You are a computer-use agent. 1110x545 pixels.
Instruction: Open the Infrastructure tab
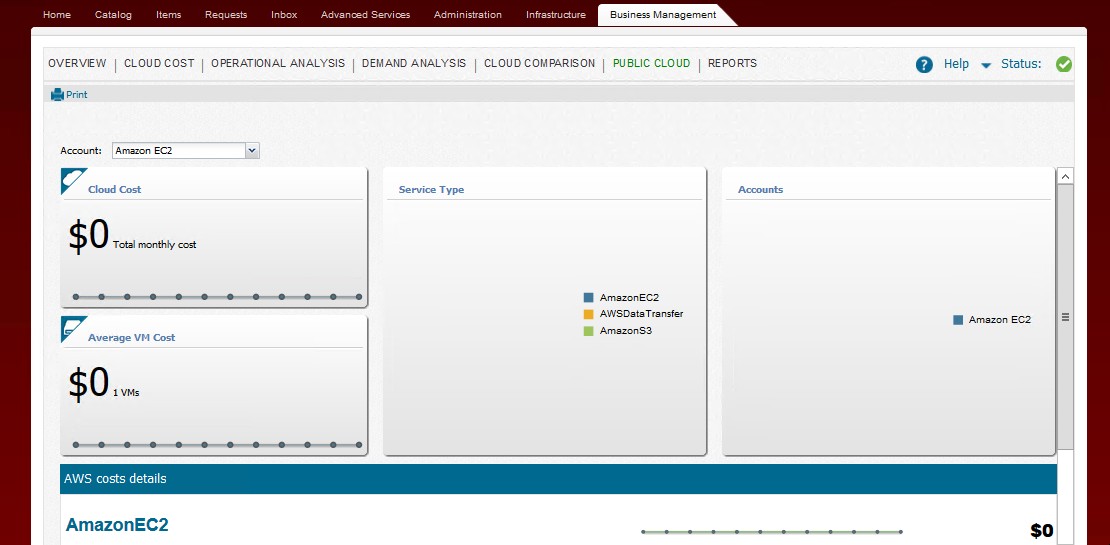point(555,15)
